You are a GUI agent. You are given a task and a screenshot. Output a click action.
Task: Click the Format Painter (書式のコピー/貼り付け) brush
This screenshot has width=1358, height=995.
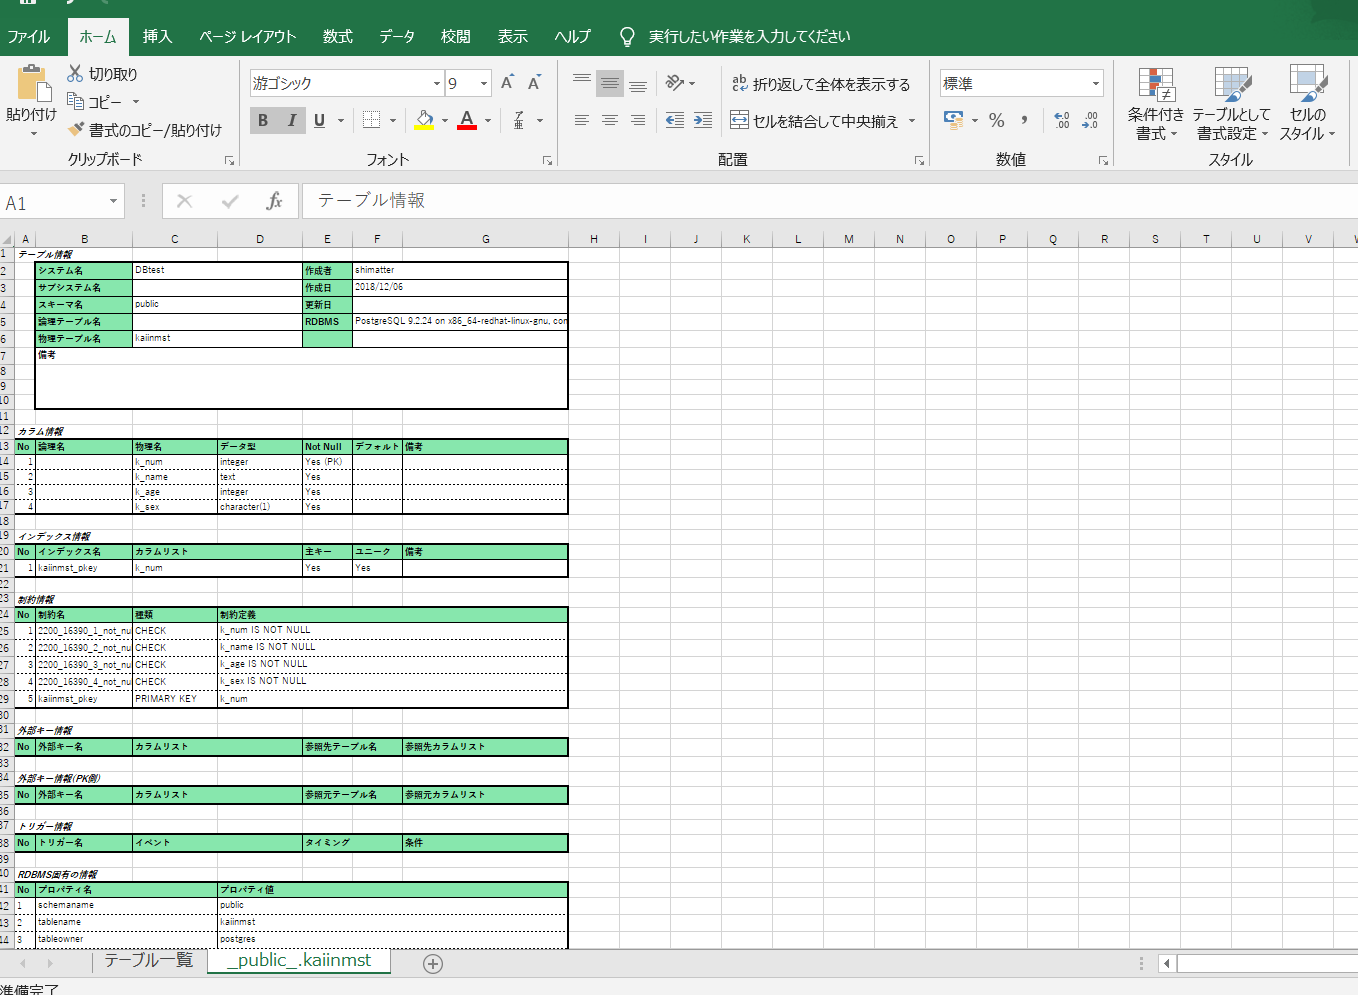pos(76,129)
